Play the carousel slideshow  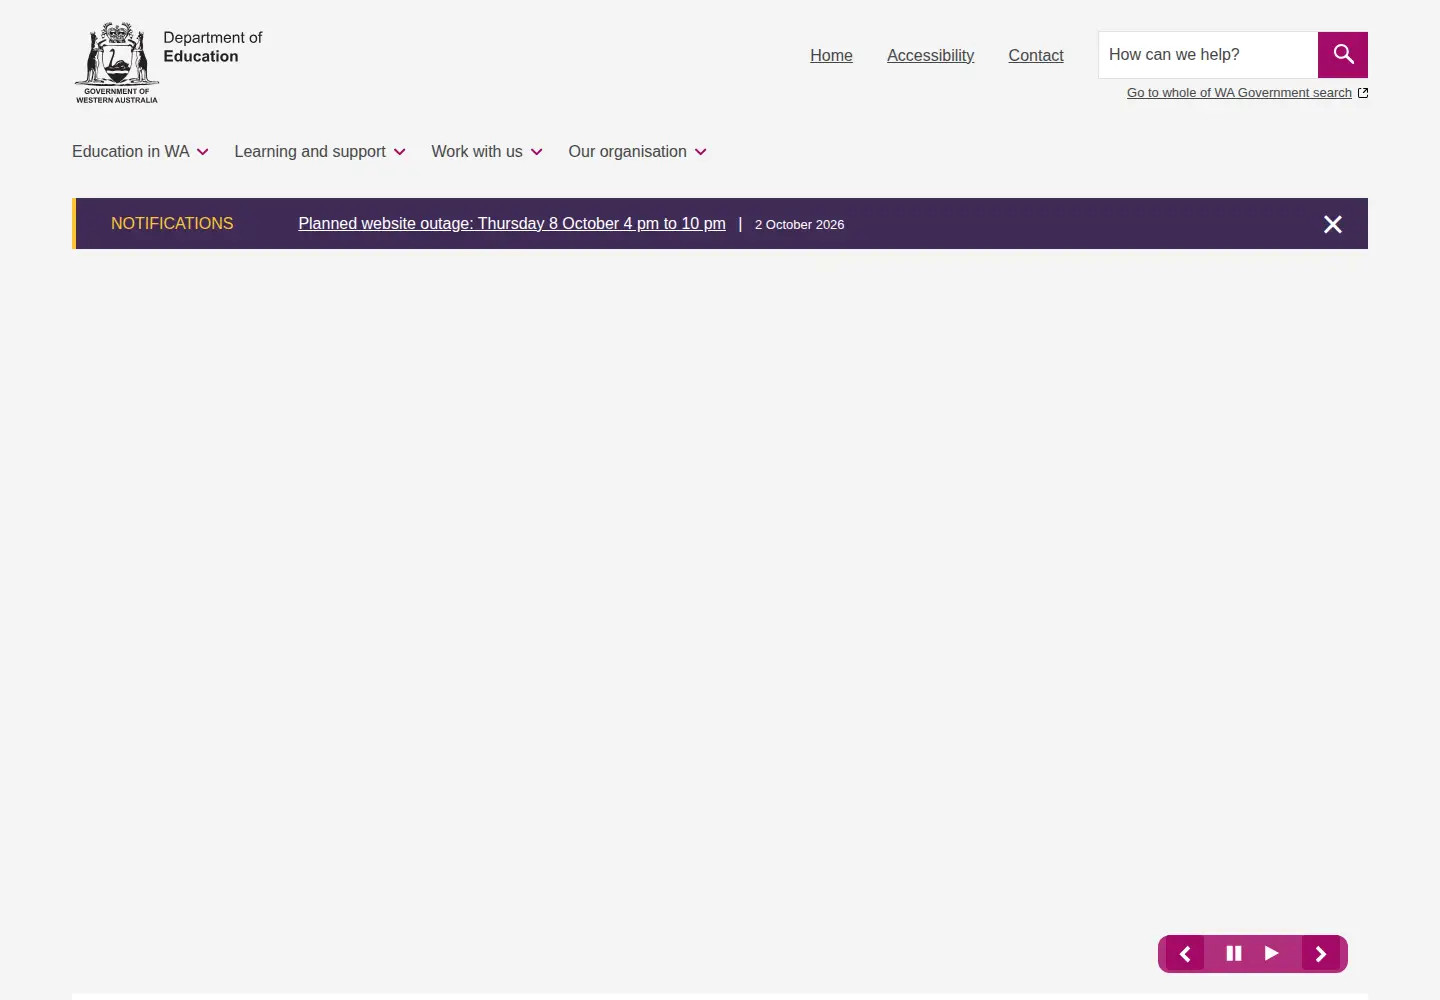click(1272, 954)
